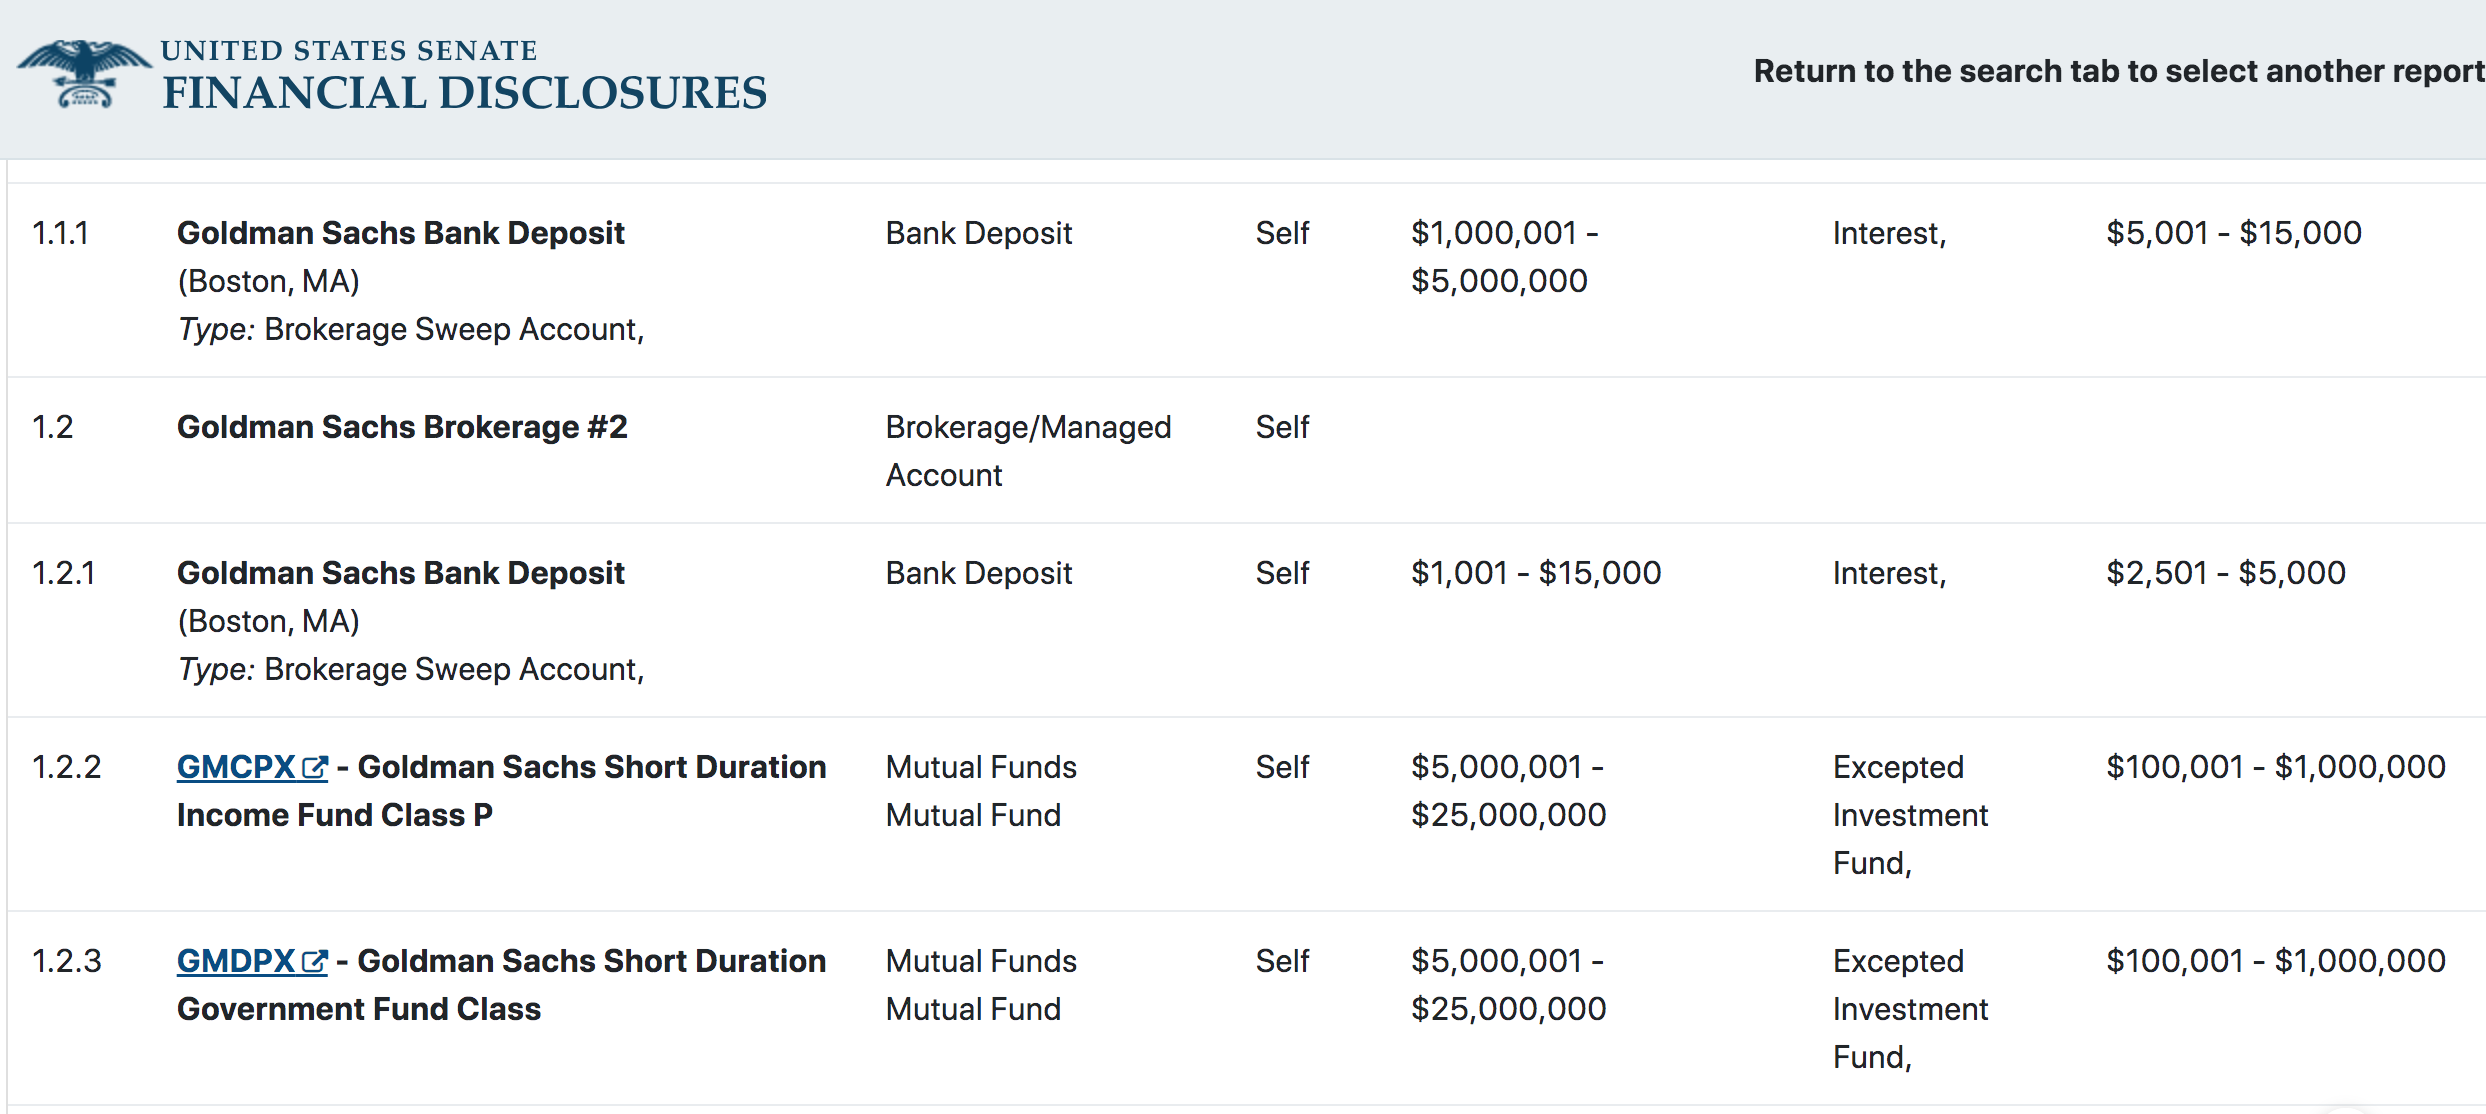Click the Mutual Funds asset type for GMDPX
2486x1114 pixels.
[980, 984]
